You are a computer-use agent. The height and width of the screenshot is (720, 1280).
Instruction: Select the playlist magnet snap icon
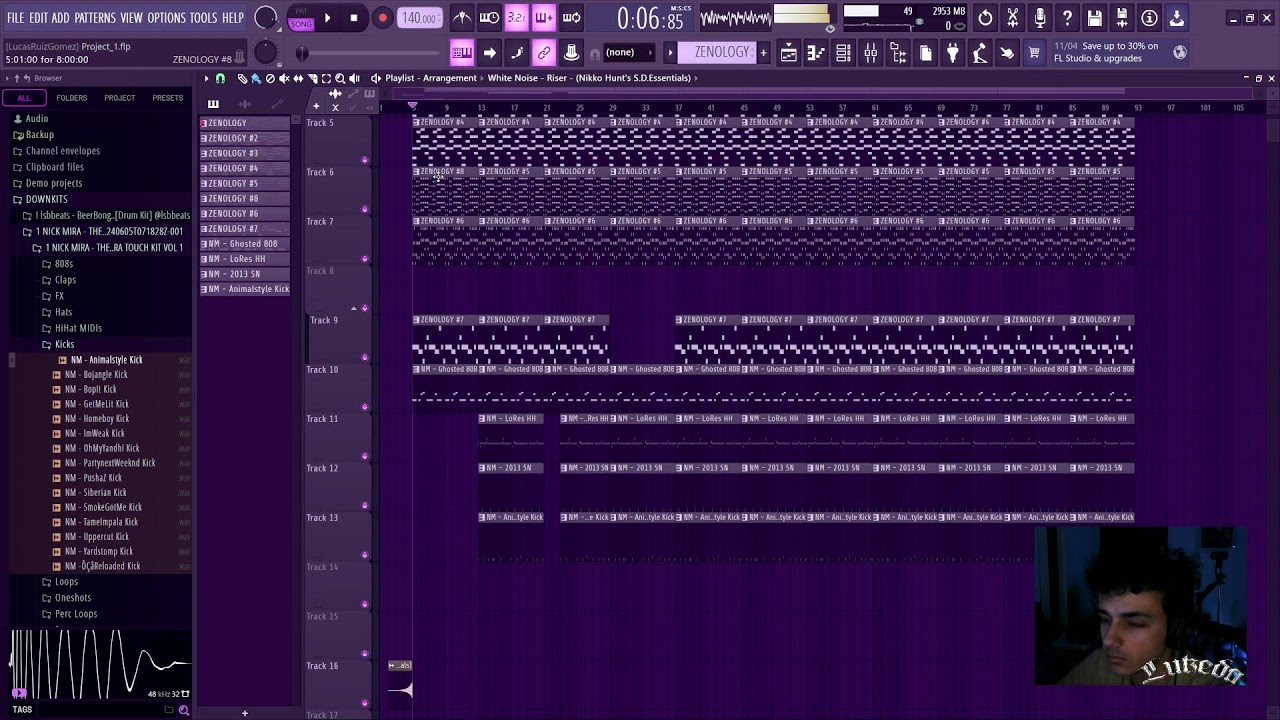[x=220, y=78]
